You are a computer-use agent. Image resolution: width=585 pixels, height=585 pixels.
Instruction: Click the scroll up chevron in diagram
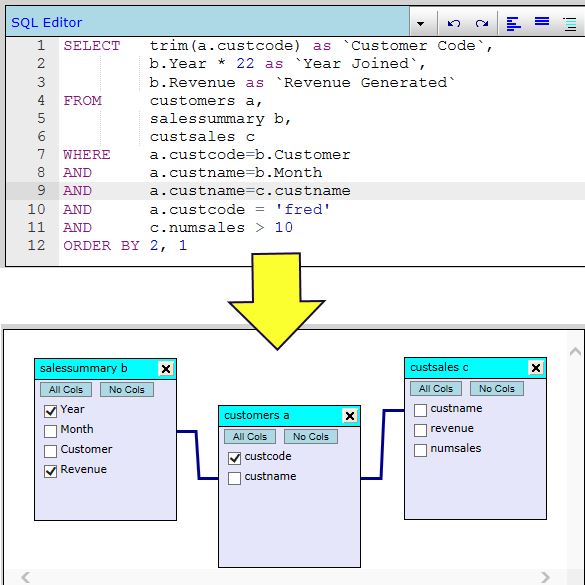point(575,351)
